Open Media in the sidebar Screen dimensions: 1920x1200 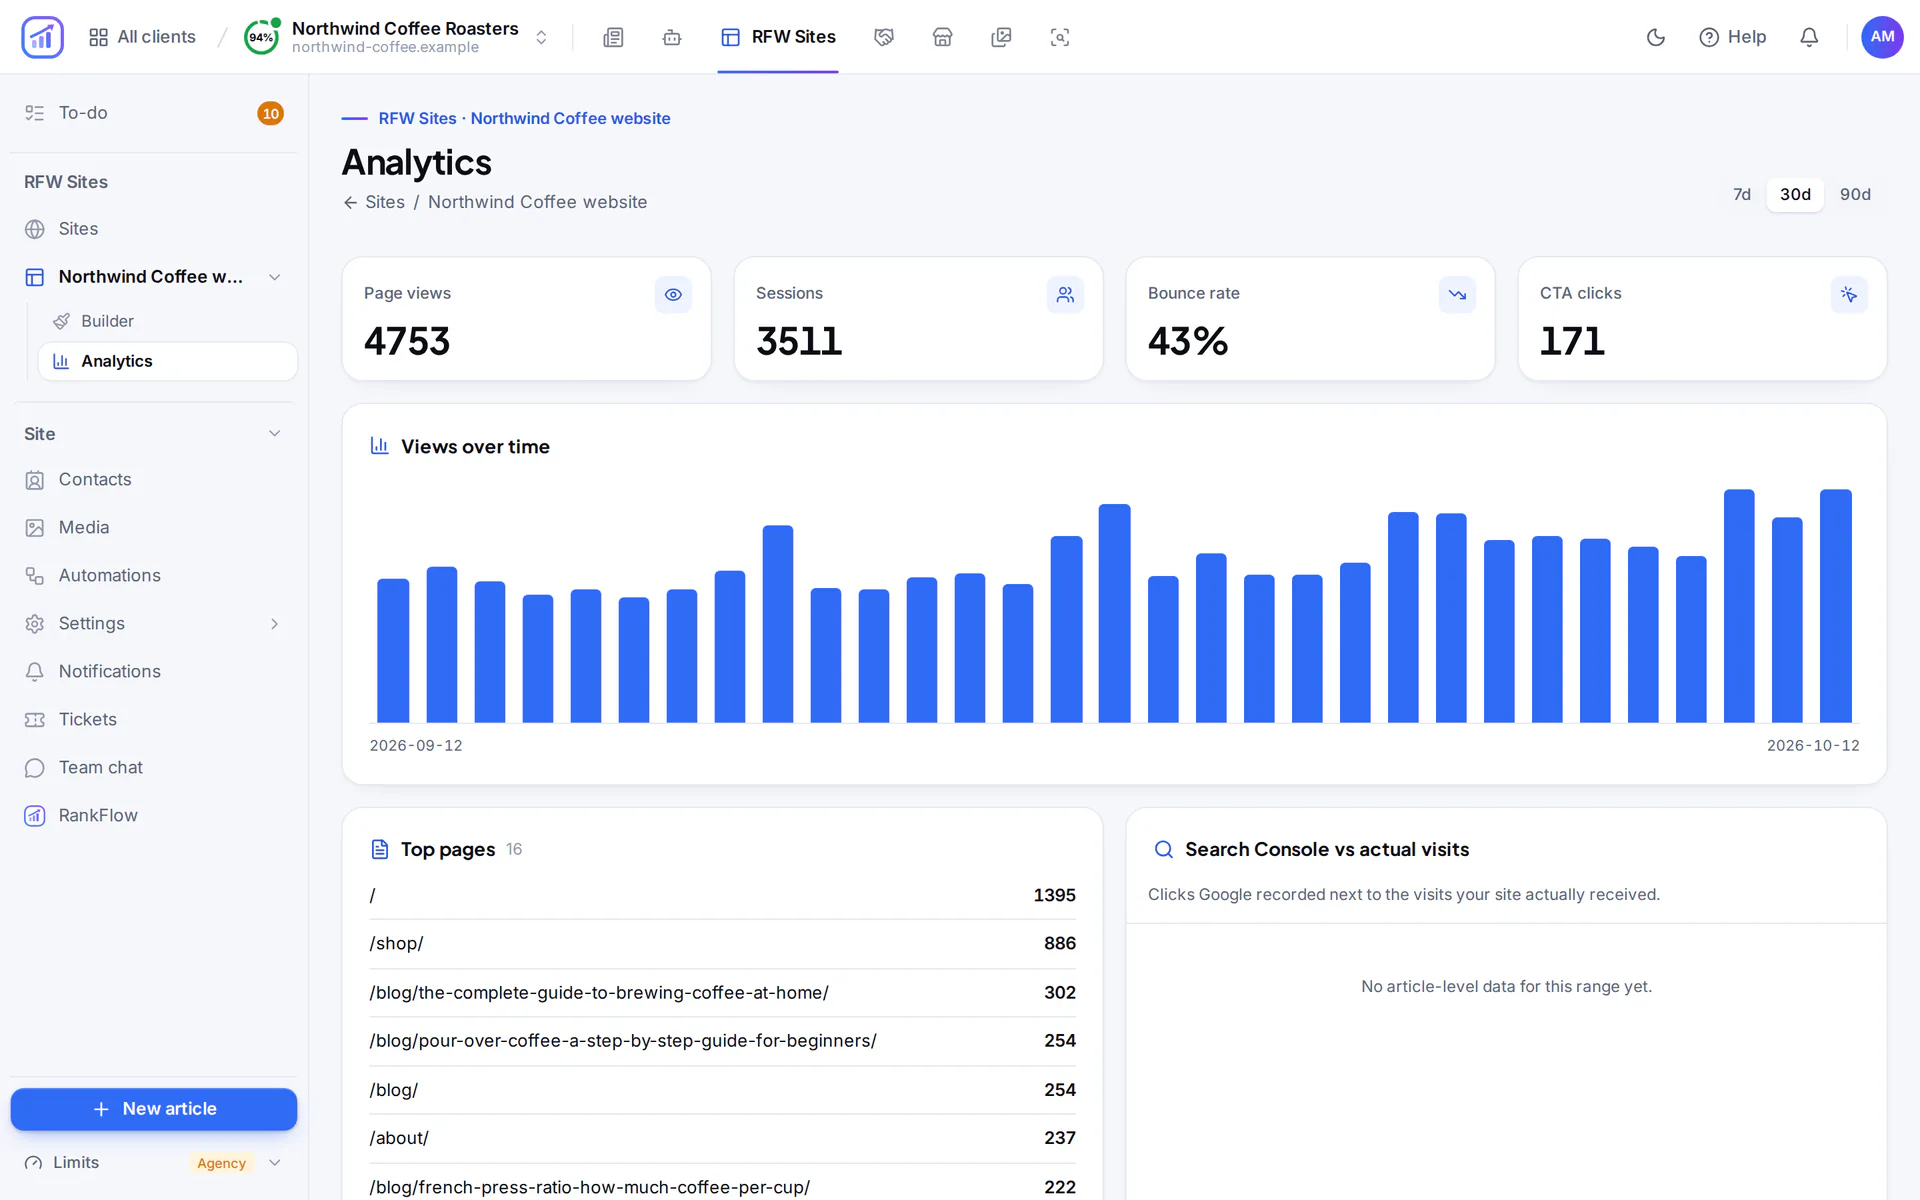154,528
